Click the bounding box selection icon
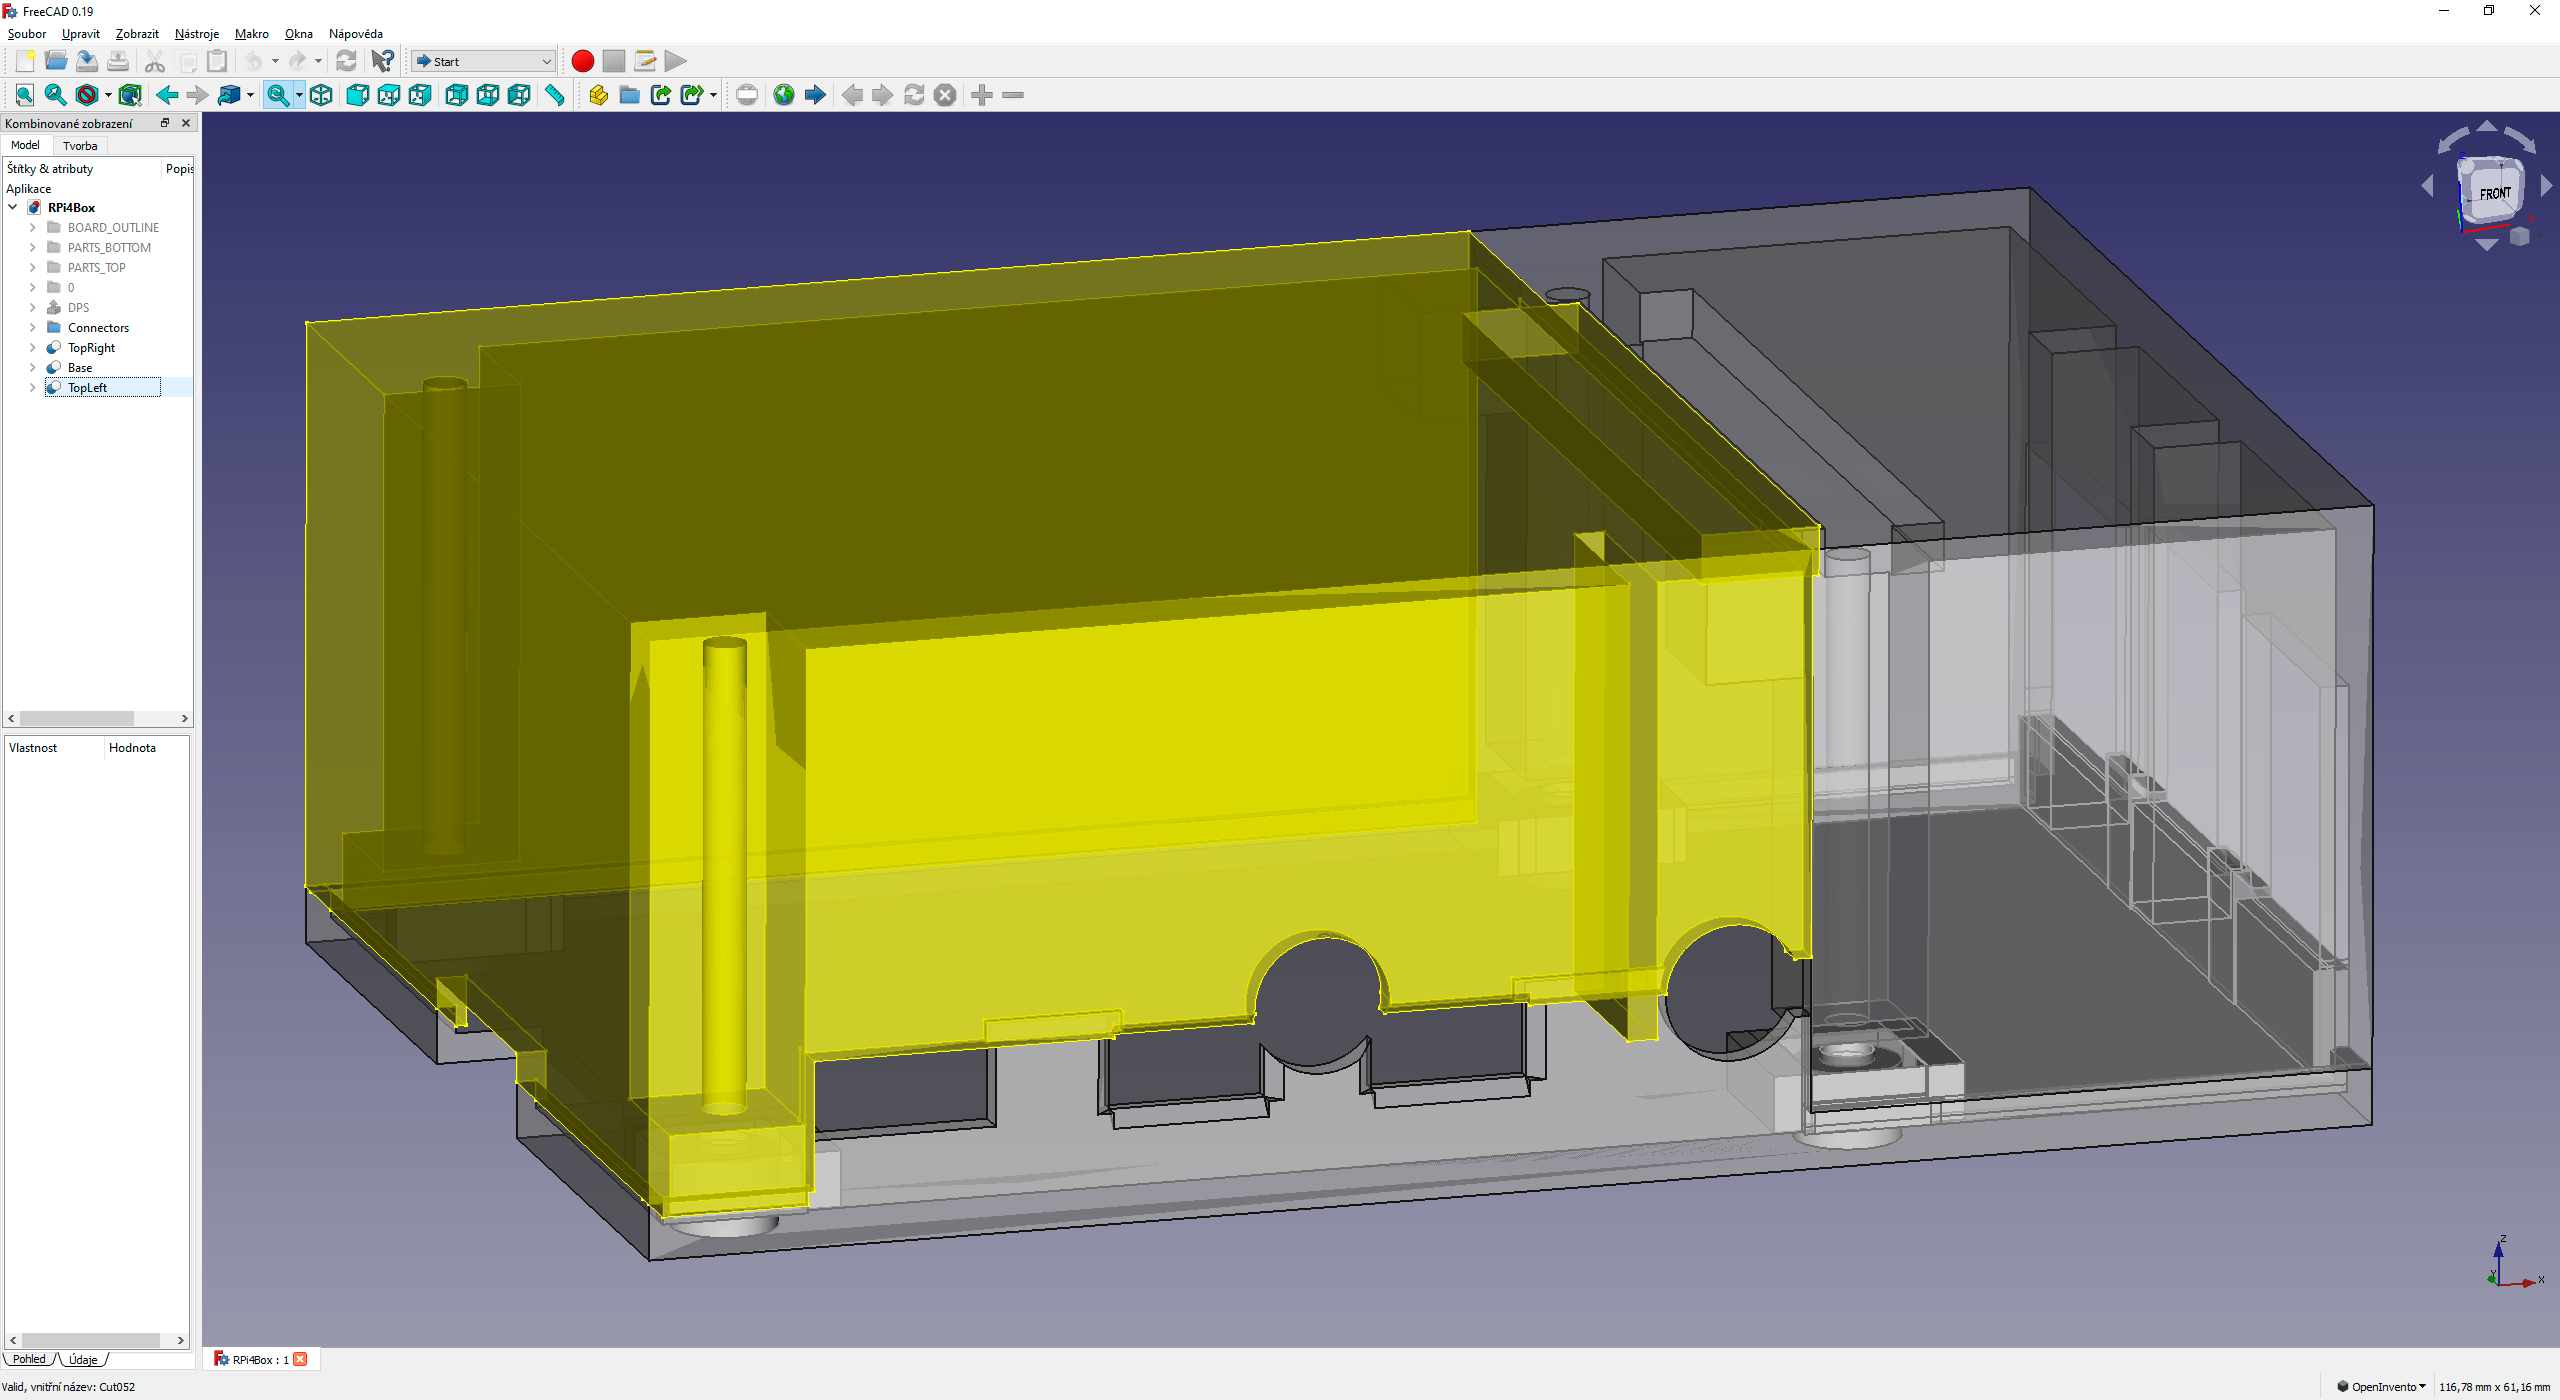The width and height of the screenshot is (2560, 1400). (130, 95)
